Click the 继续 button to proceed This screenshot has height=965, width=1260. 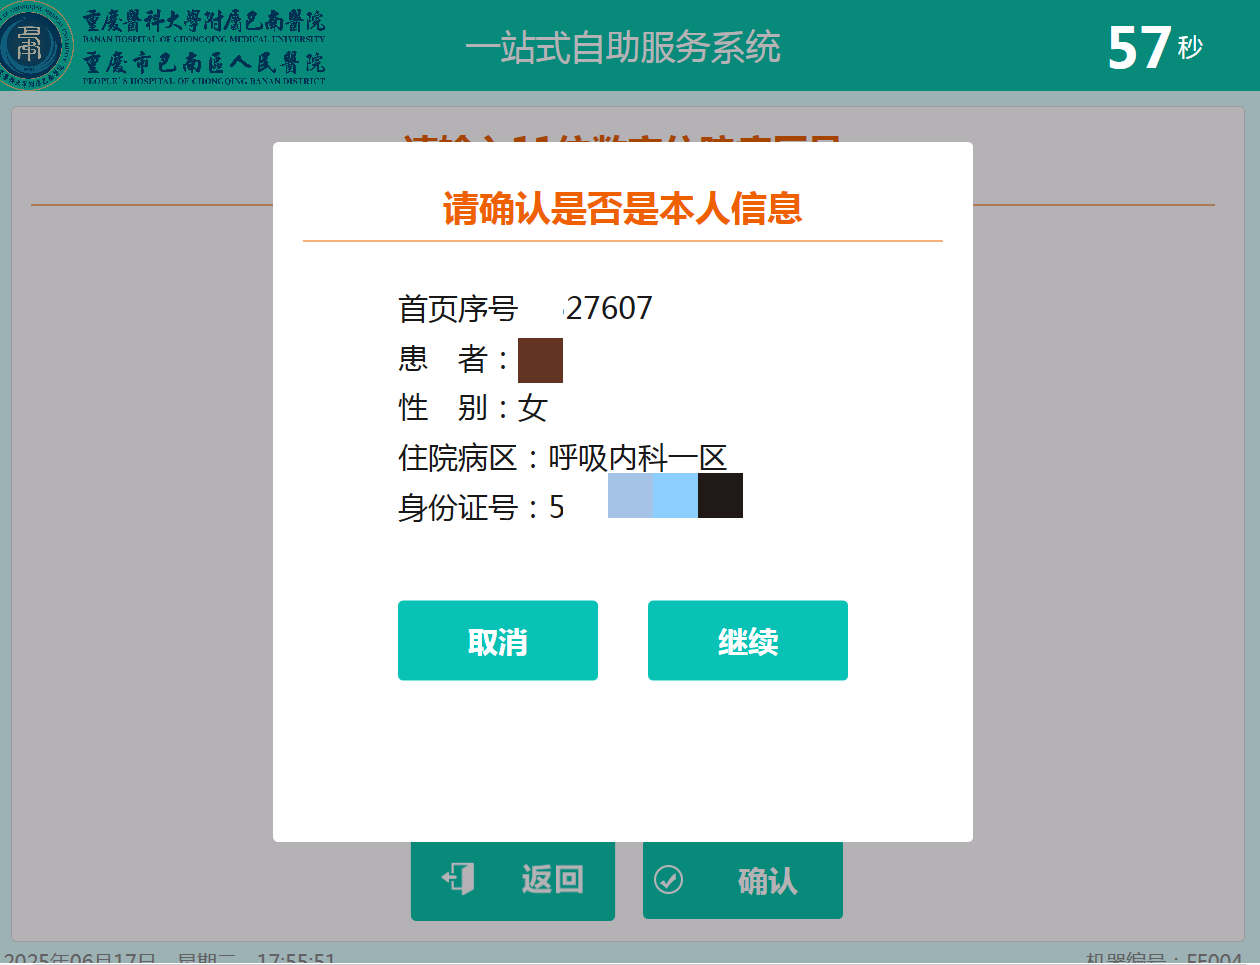[748, 640]
